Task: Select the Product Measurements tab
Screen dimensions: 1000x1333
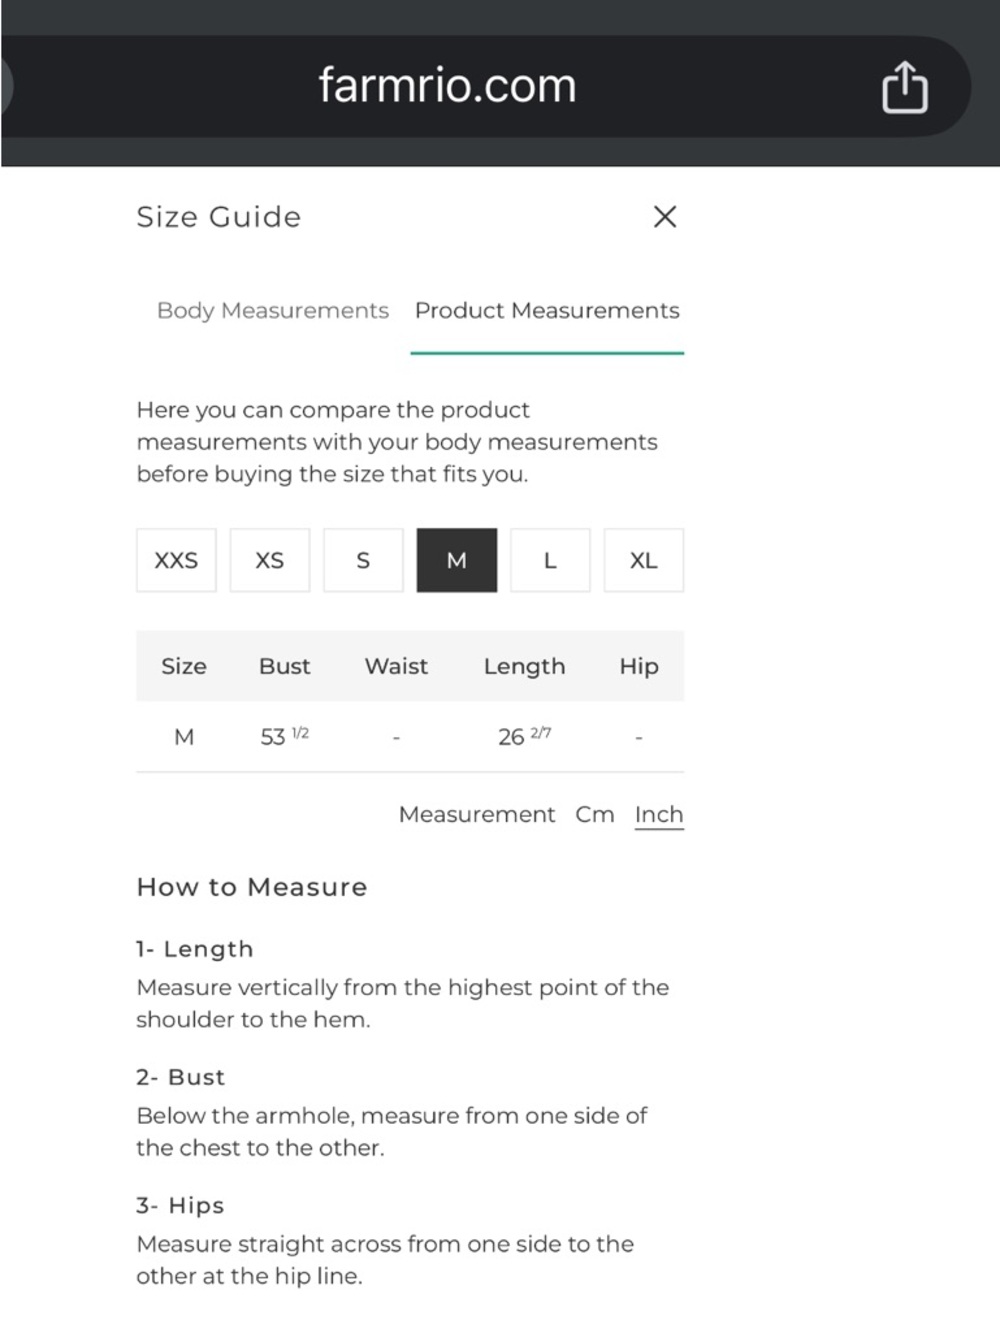Action: coord(547,311)
